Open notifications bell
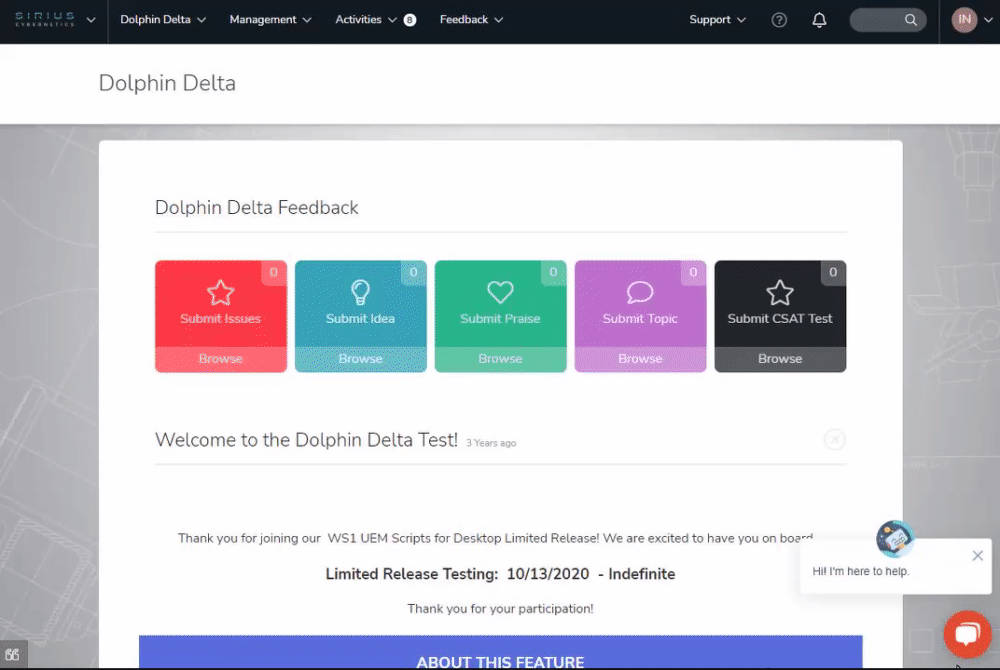 tap(819, 20)
